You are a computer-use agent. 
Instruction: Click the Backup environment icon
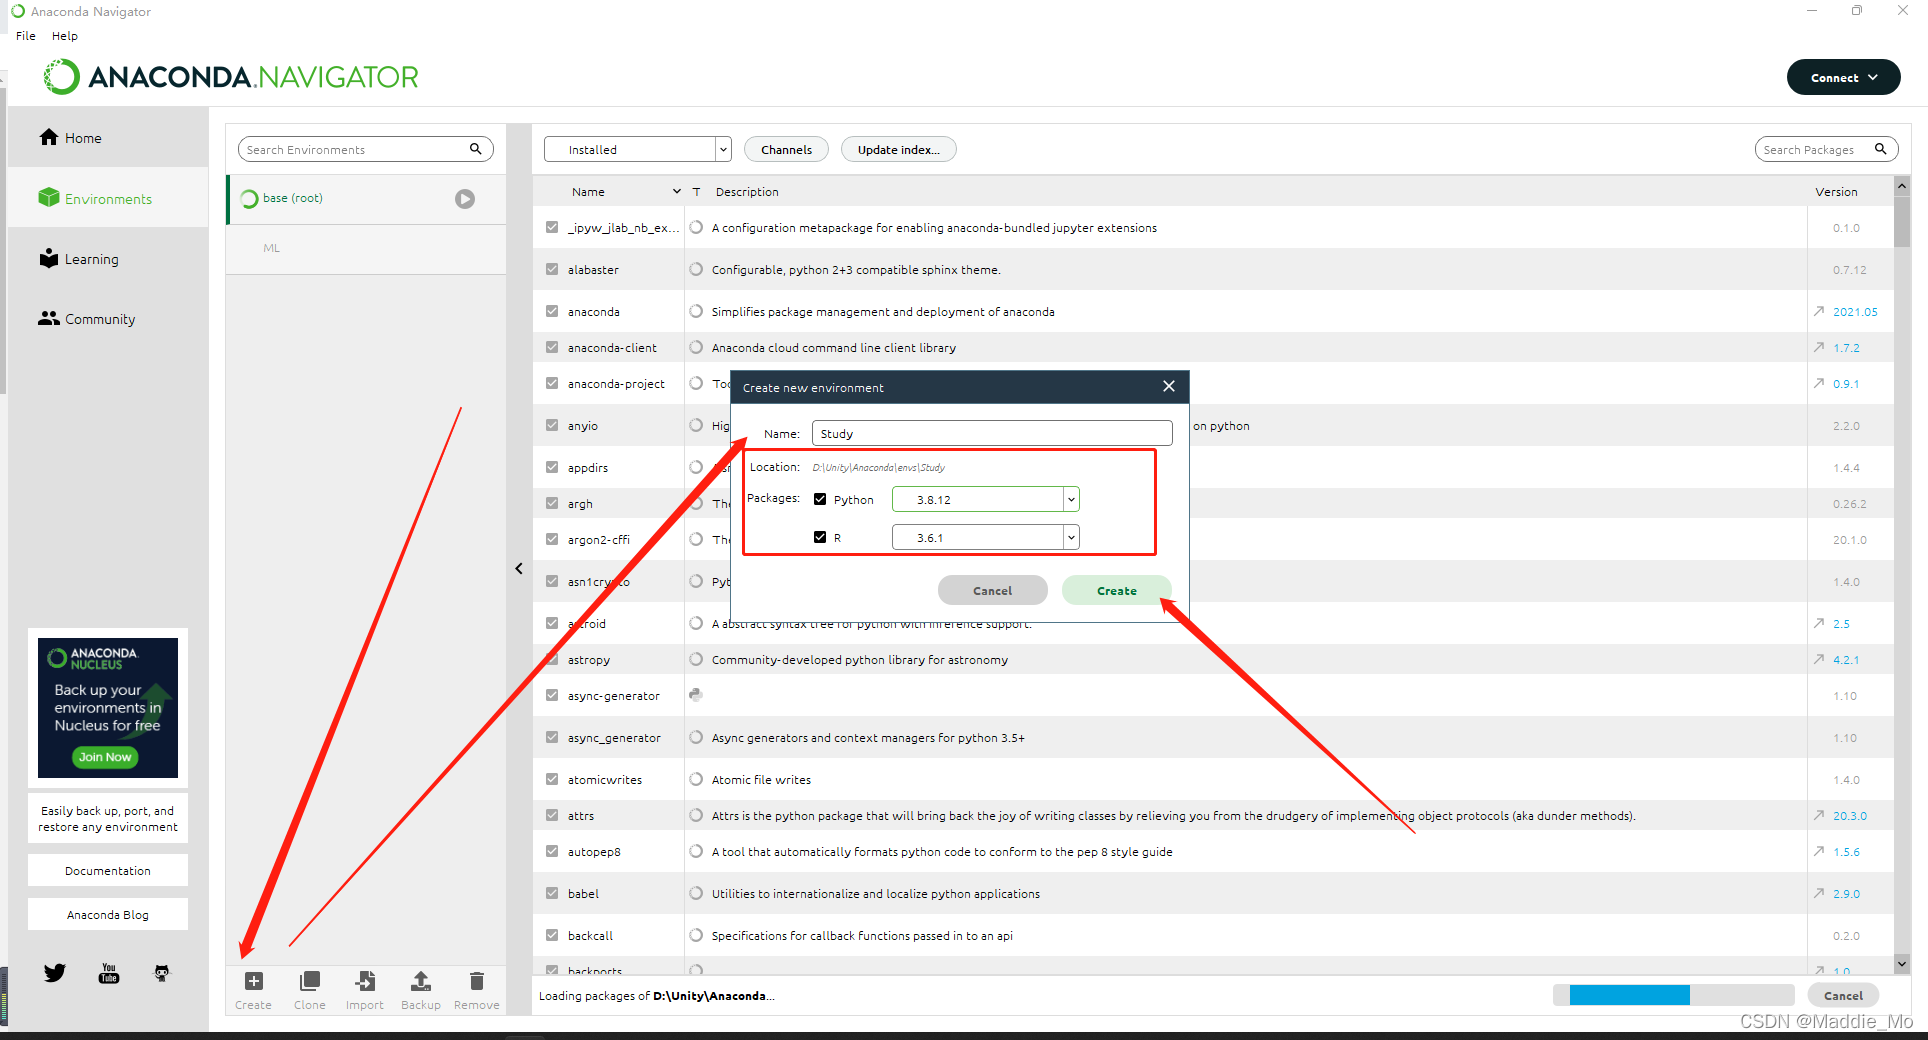[x=421, y=981]
